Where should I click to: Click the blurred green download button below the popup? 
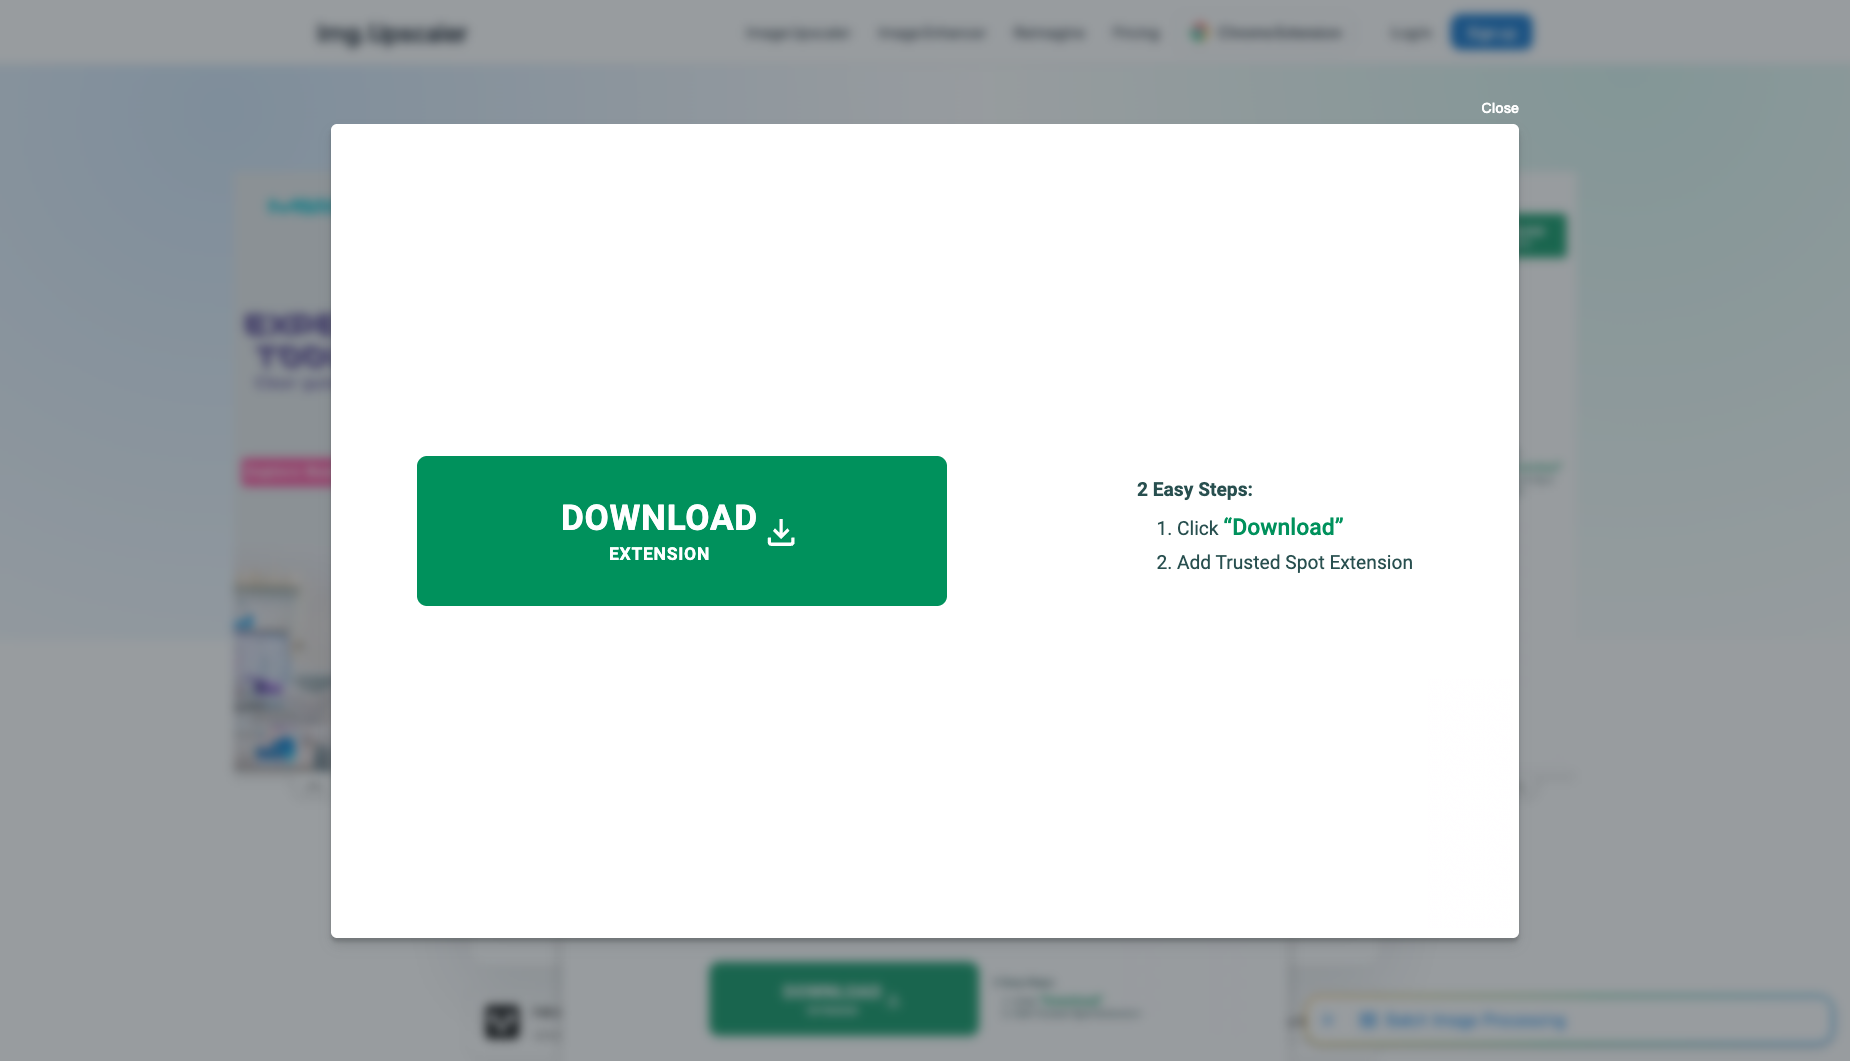click(843, 998)
